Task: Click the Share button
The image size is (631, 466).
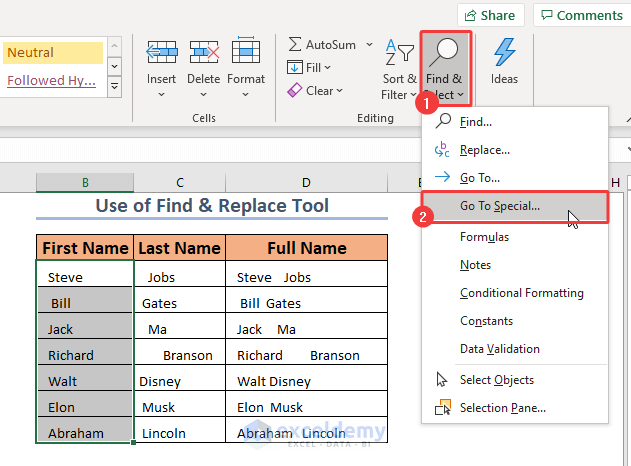Action: click(x=490, y=15)
